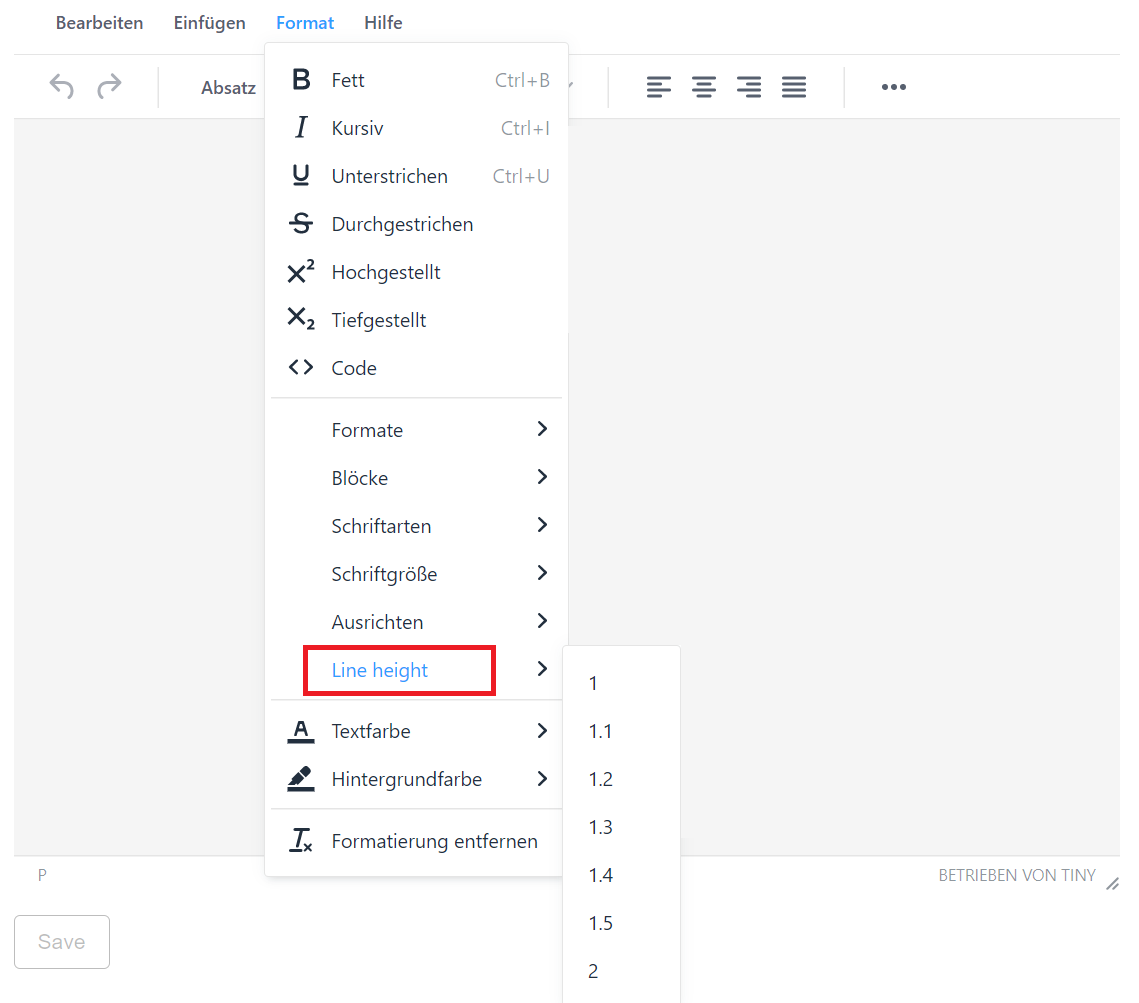This screenshot has width=1139, height=1003.
Task: Expand the Ausrichten submenu
Action: [x=378, y=621]
